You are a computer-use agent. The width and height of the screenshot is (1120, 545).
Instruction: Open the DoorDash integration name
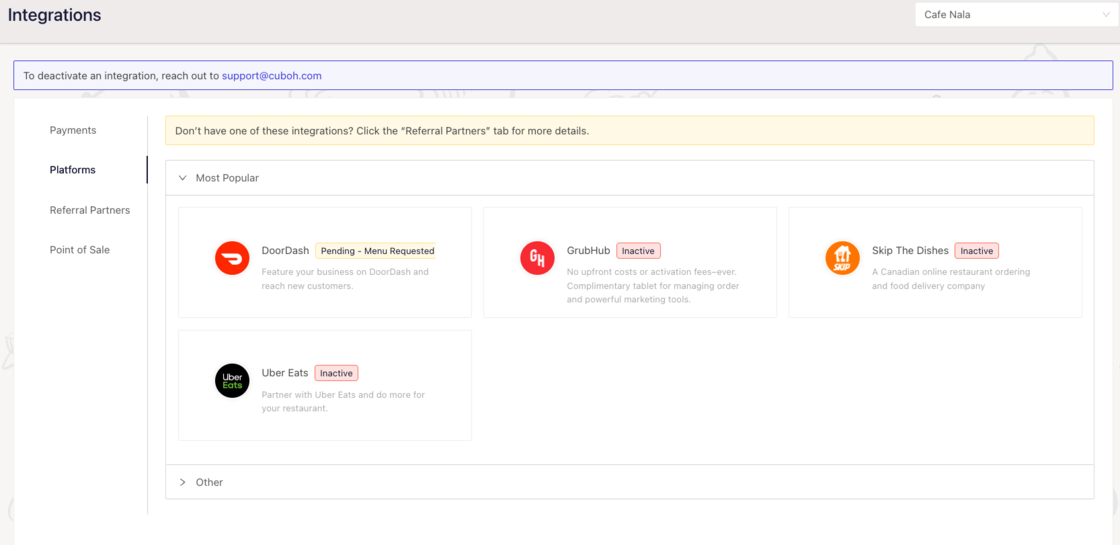(285, 251)
